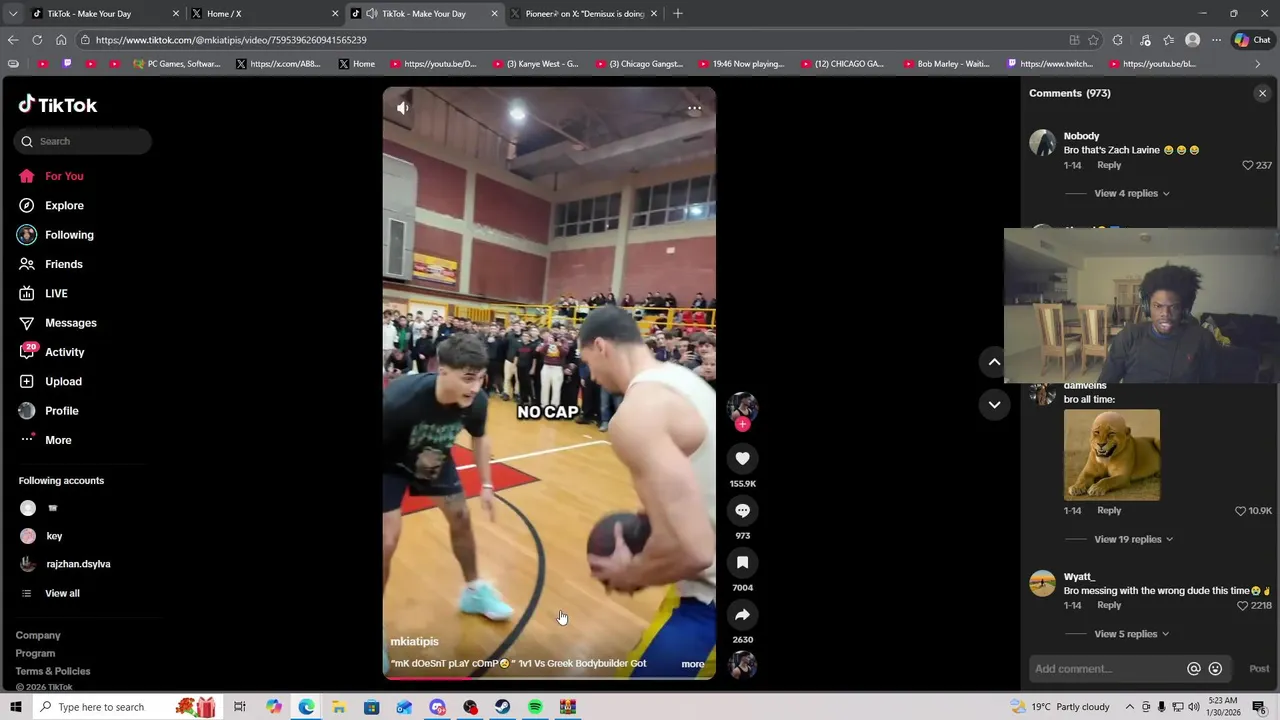Open a new browser tab

coord(678,14)
